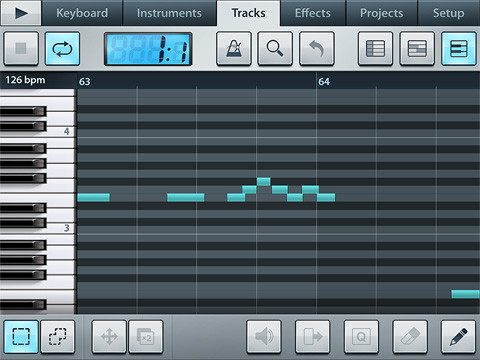The height and width of the screenshot is (360, 480).
Task: Select the pencil draw tool
Action: tap(458, 337)
